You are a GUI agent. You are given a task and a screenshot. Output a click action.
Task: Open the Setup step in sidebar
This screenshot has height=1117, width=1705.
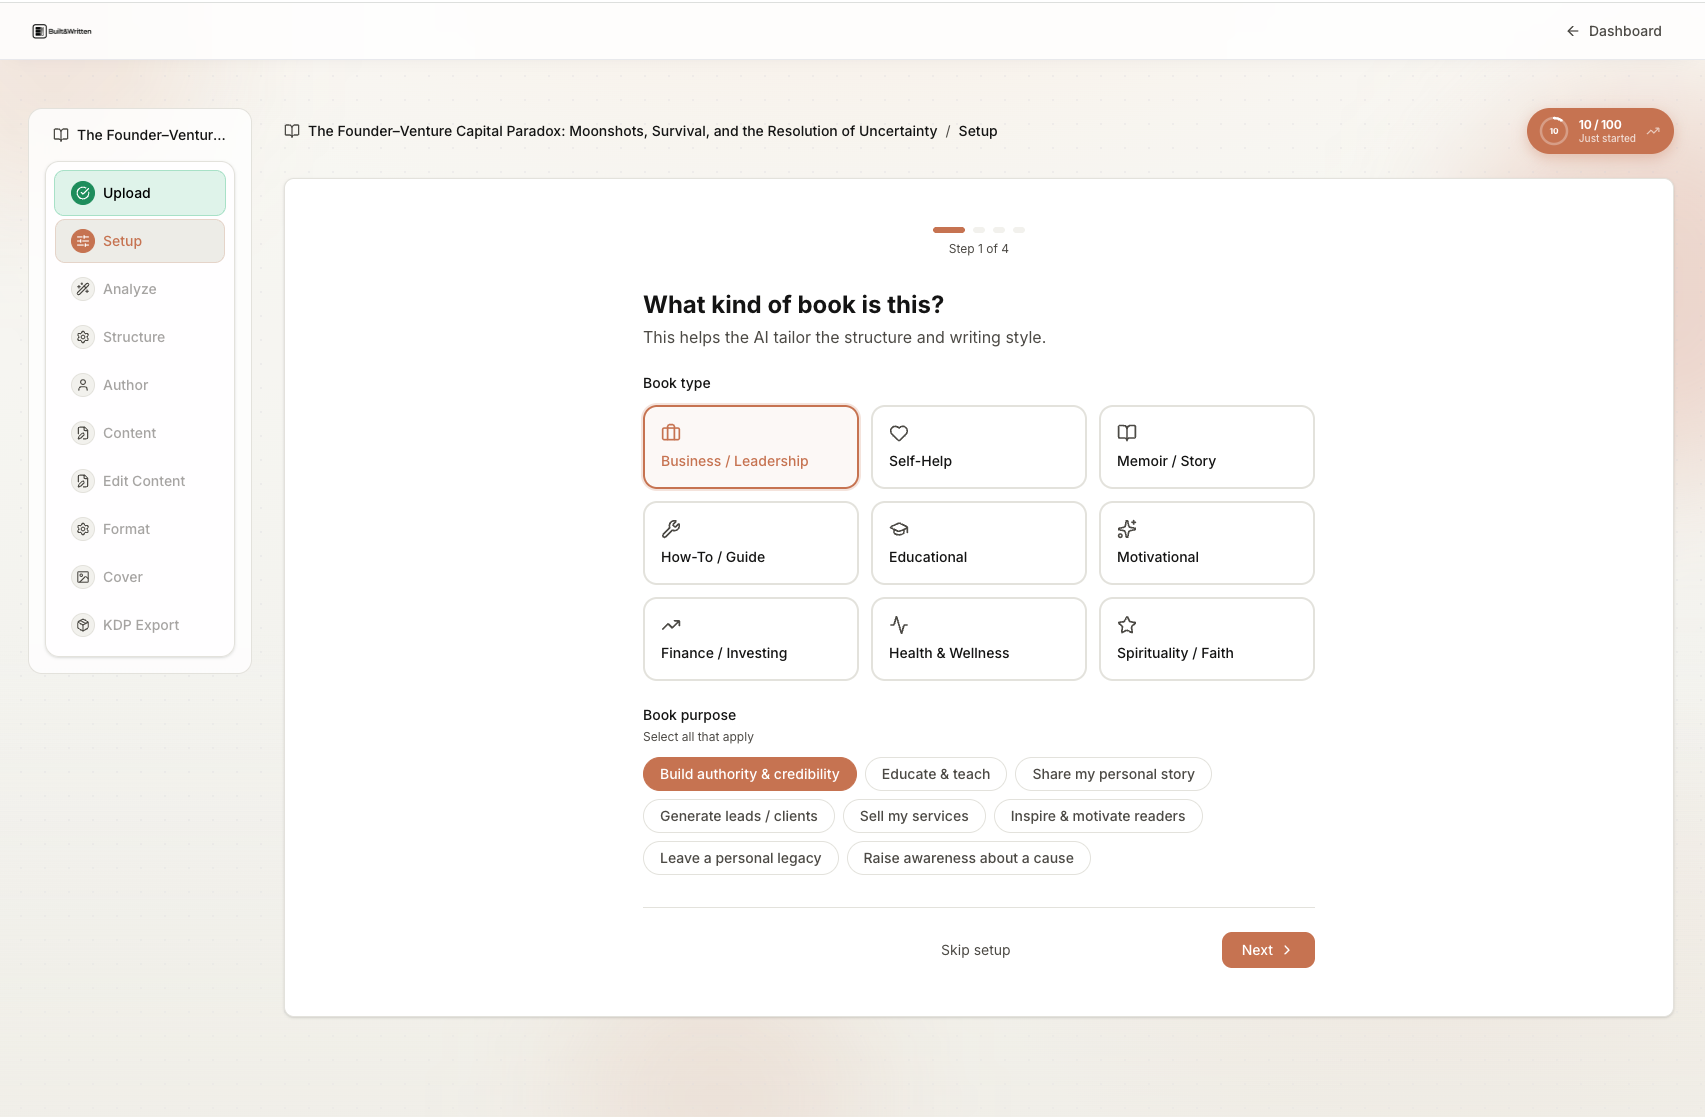(x=139, y=241)
